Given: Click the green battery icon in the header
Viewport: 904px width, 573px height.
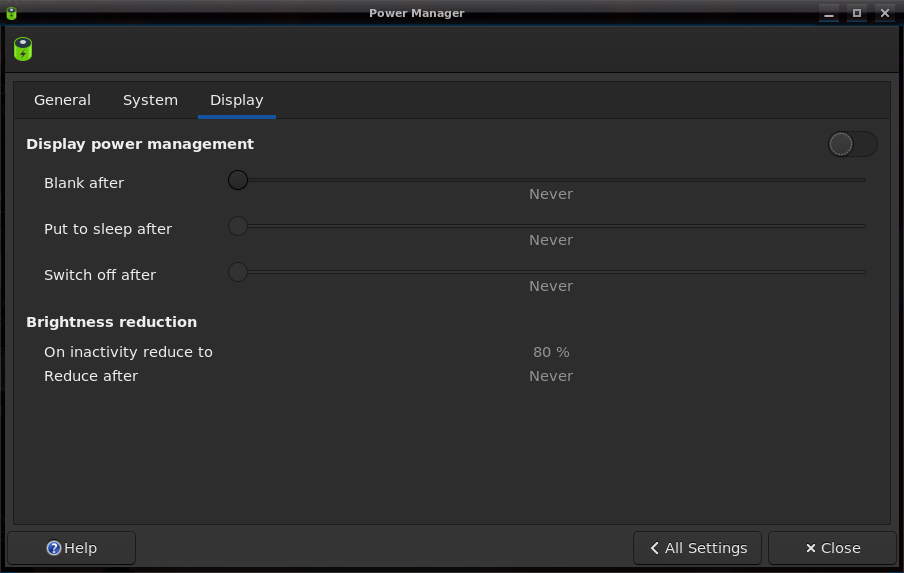Looking at the screenshot, I should [x=23, y=49].
